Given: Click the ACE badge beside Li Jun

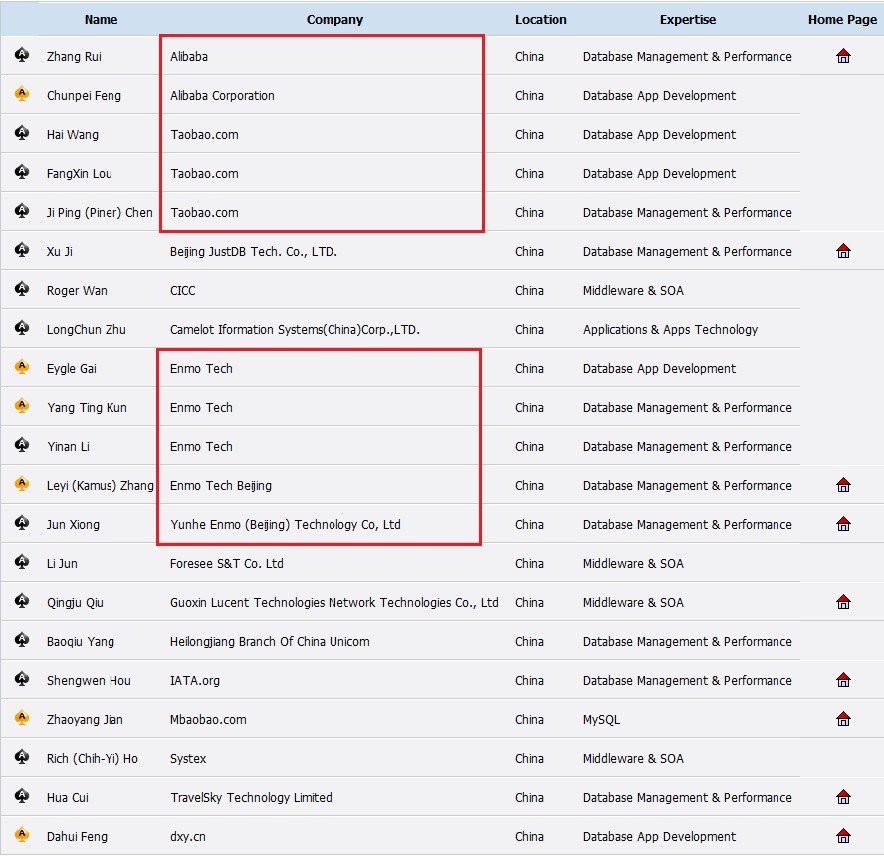Looking at the screenshot, I should [x=22, y=562].
